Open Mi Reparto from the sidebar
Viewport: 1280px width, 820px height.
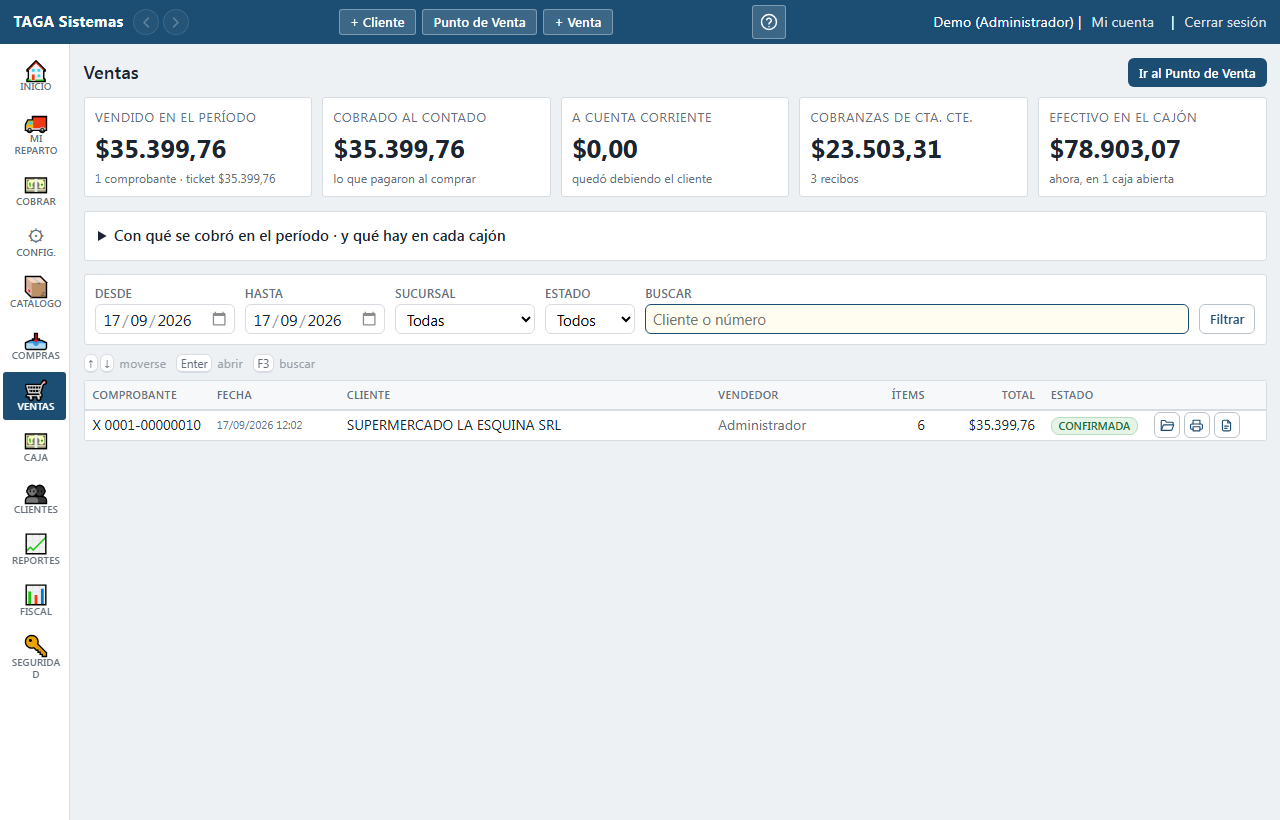(x=35, y=136)
